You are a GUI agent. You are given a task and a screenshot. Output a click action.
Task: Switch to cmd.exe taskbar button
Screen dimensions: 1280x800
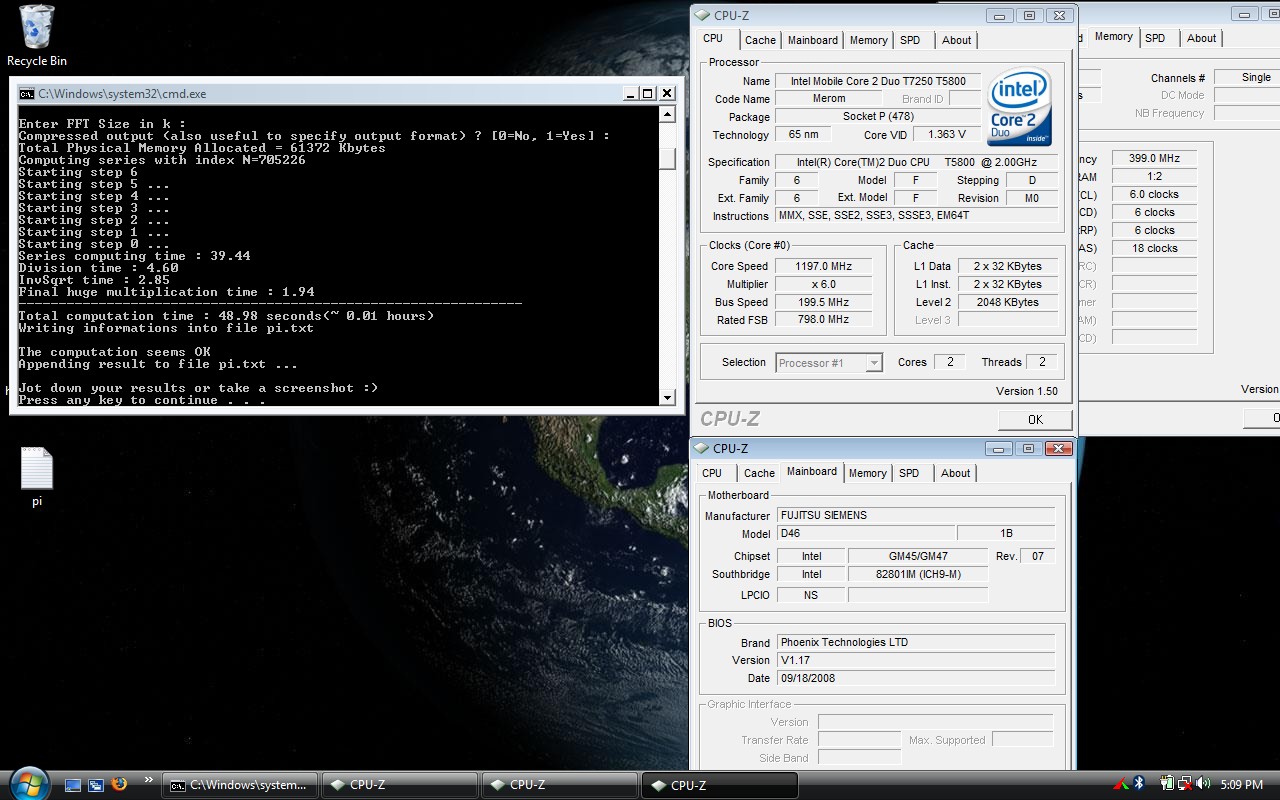pos(240,785)
